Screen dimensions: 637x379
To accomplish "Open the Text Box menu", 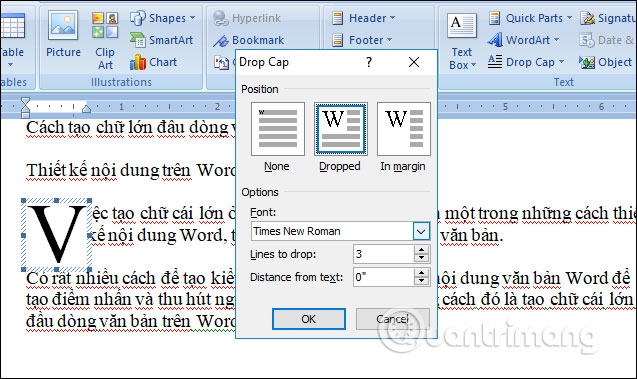I will [x=462, y=41].
